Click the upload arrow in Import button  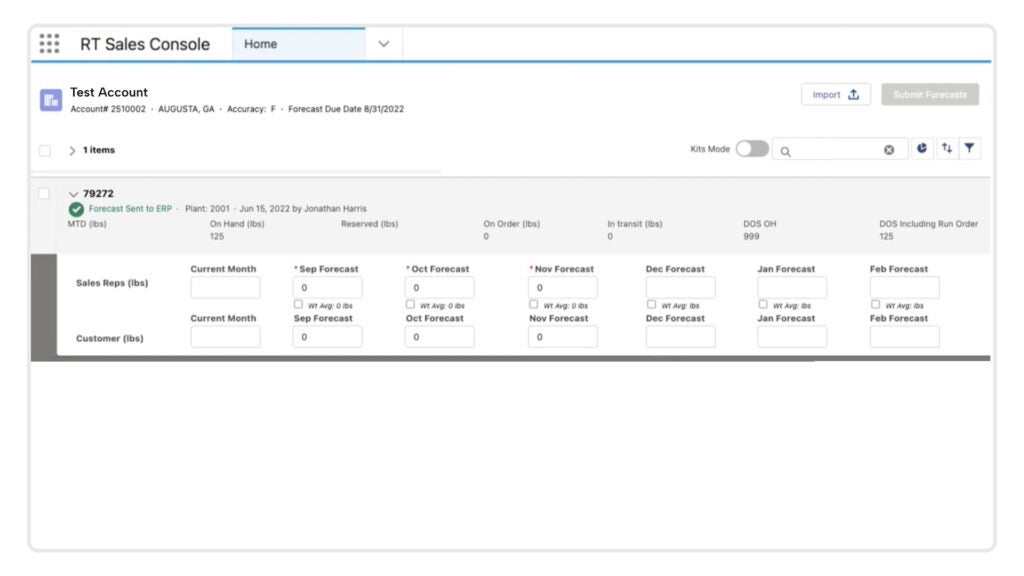(x=854, y=95)
